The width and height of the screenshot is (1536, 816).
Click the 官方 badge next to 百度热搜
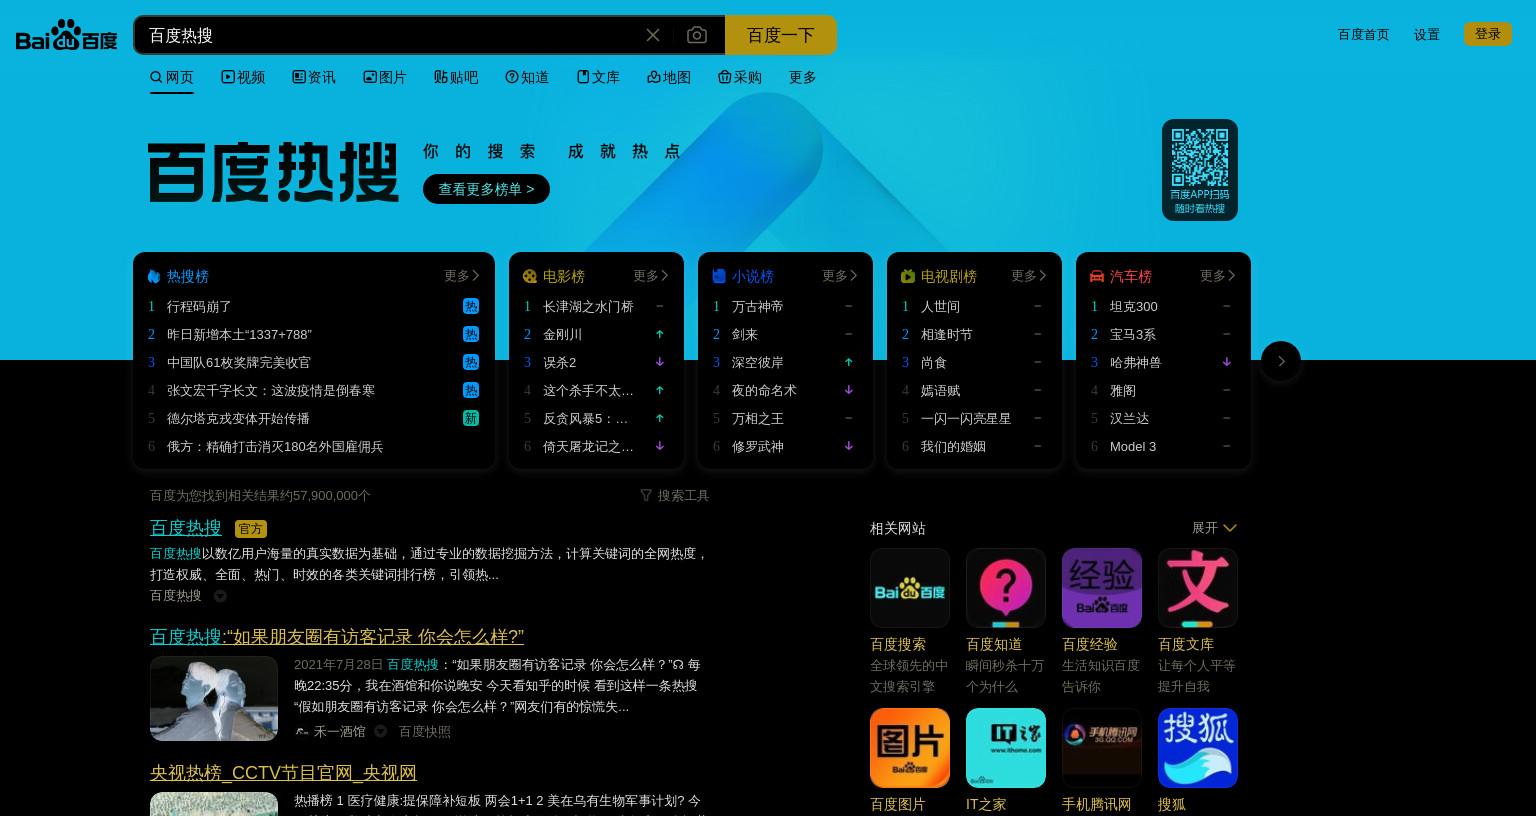pyautogui.click(x=251, y=529)
